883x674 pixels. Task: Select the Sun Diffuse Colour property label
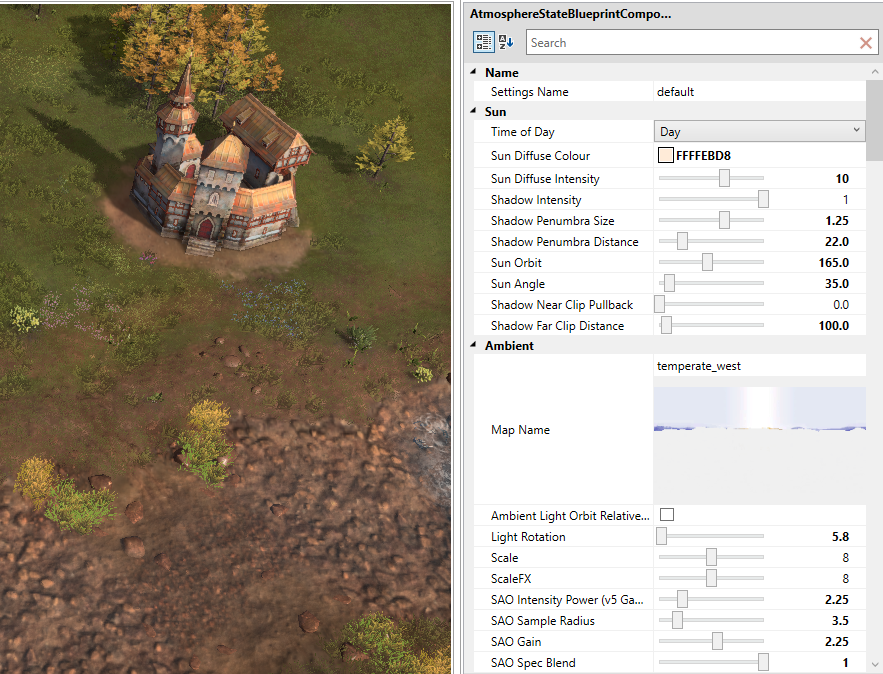pos(540,155)
